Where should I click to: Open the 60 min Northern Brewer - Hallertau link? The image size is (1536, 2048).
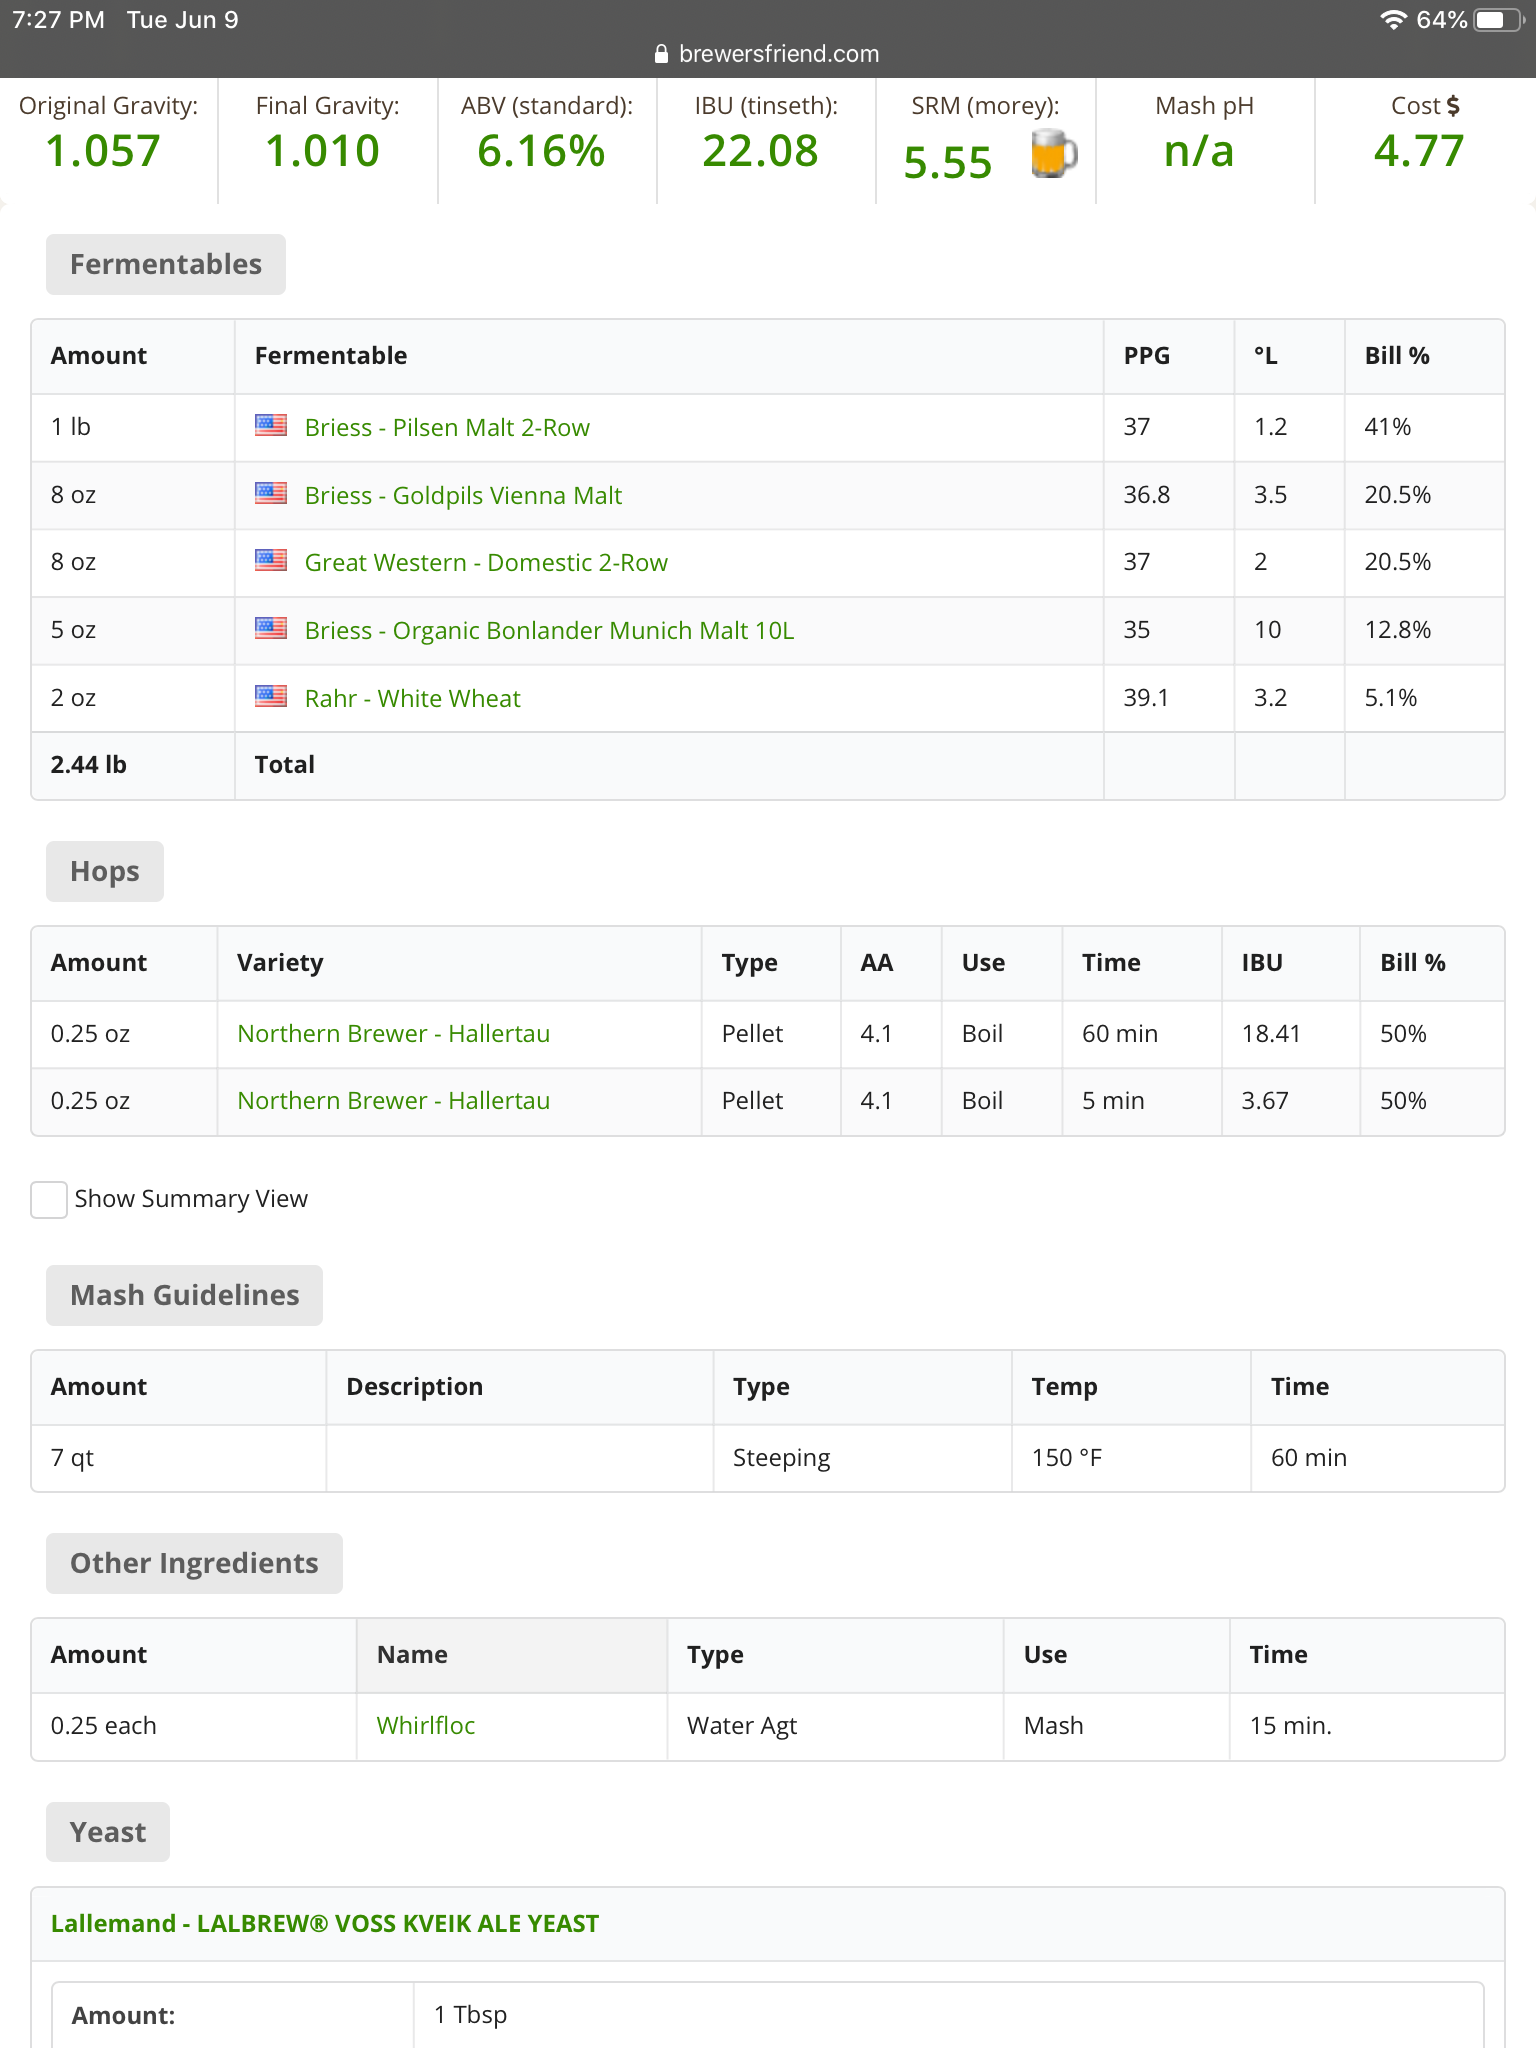(393, 1033)
